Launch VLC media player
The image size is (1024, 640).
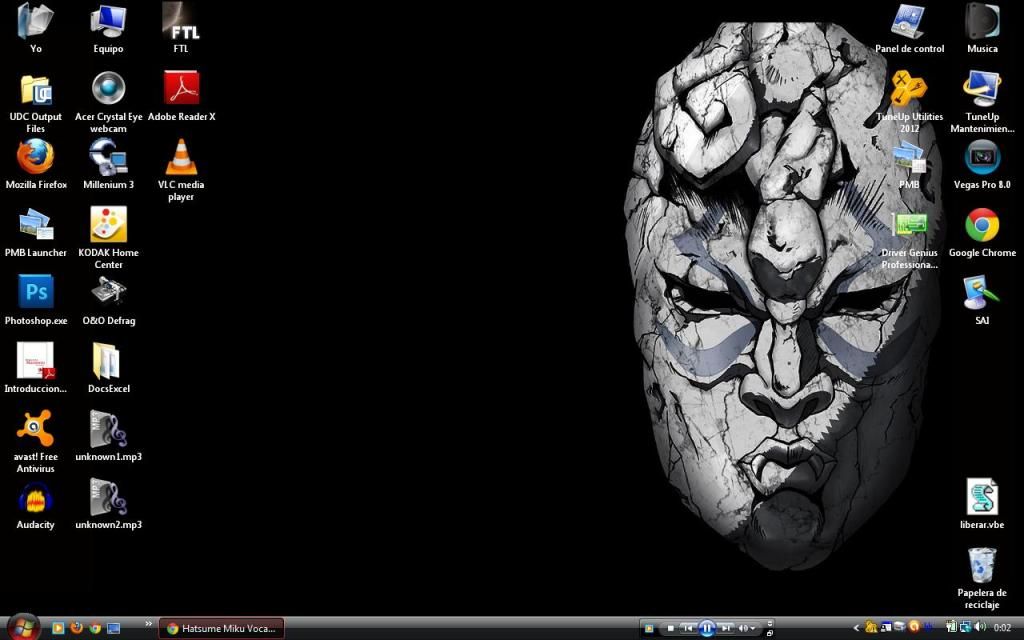click(x=181, y=170)
